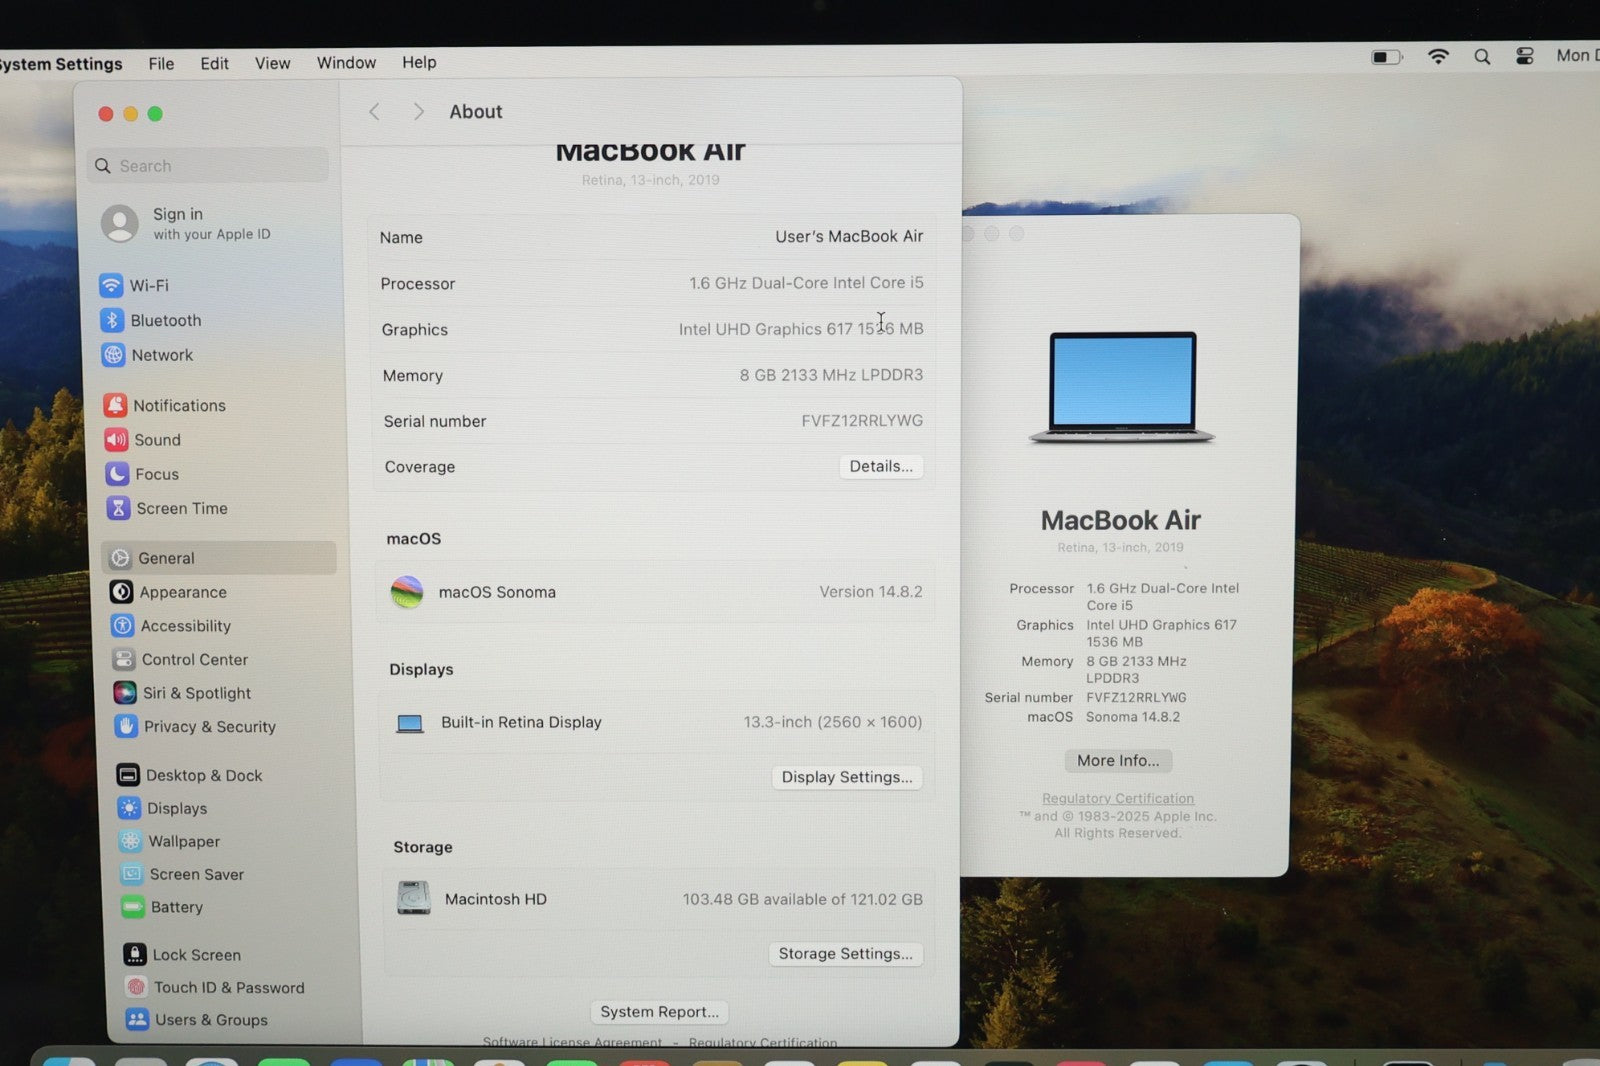Click the Storage Settings… button
Image resolution: width=1600 pixels, height=1066 pixels.
(x=845, y=954)
